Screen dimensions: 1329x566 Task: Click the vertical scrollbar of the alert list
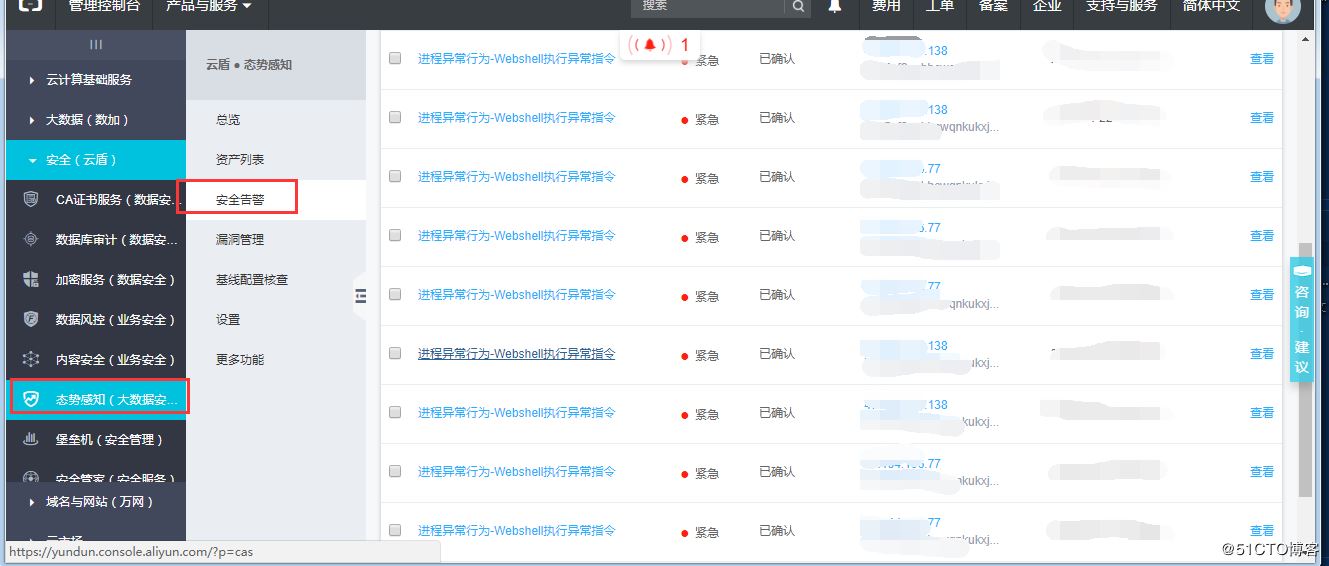pos(1304,370)
